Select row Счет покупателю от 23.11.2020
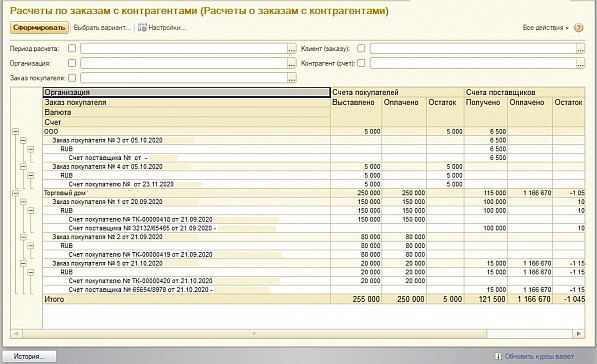Viewport: 597px width, 364px height. coord(187,184)
